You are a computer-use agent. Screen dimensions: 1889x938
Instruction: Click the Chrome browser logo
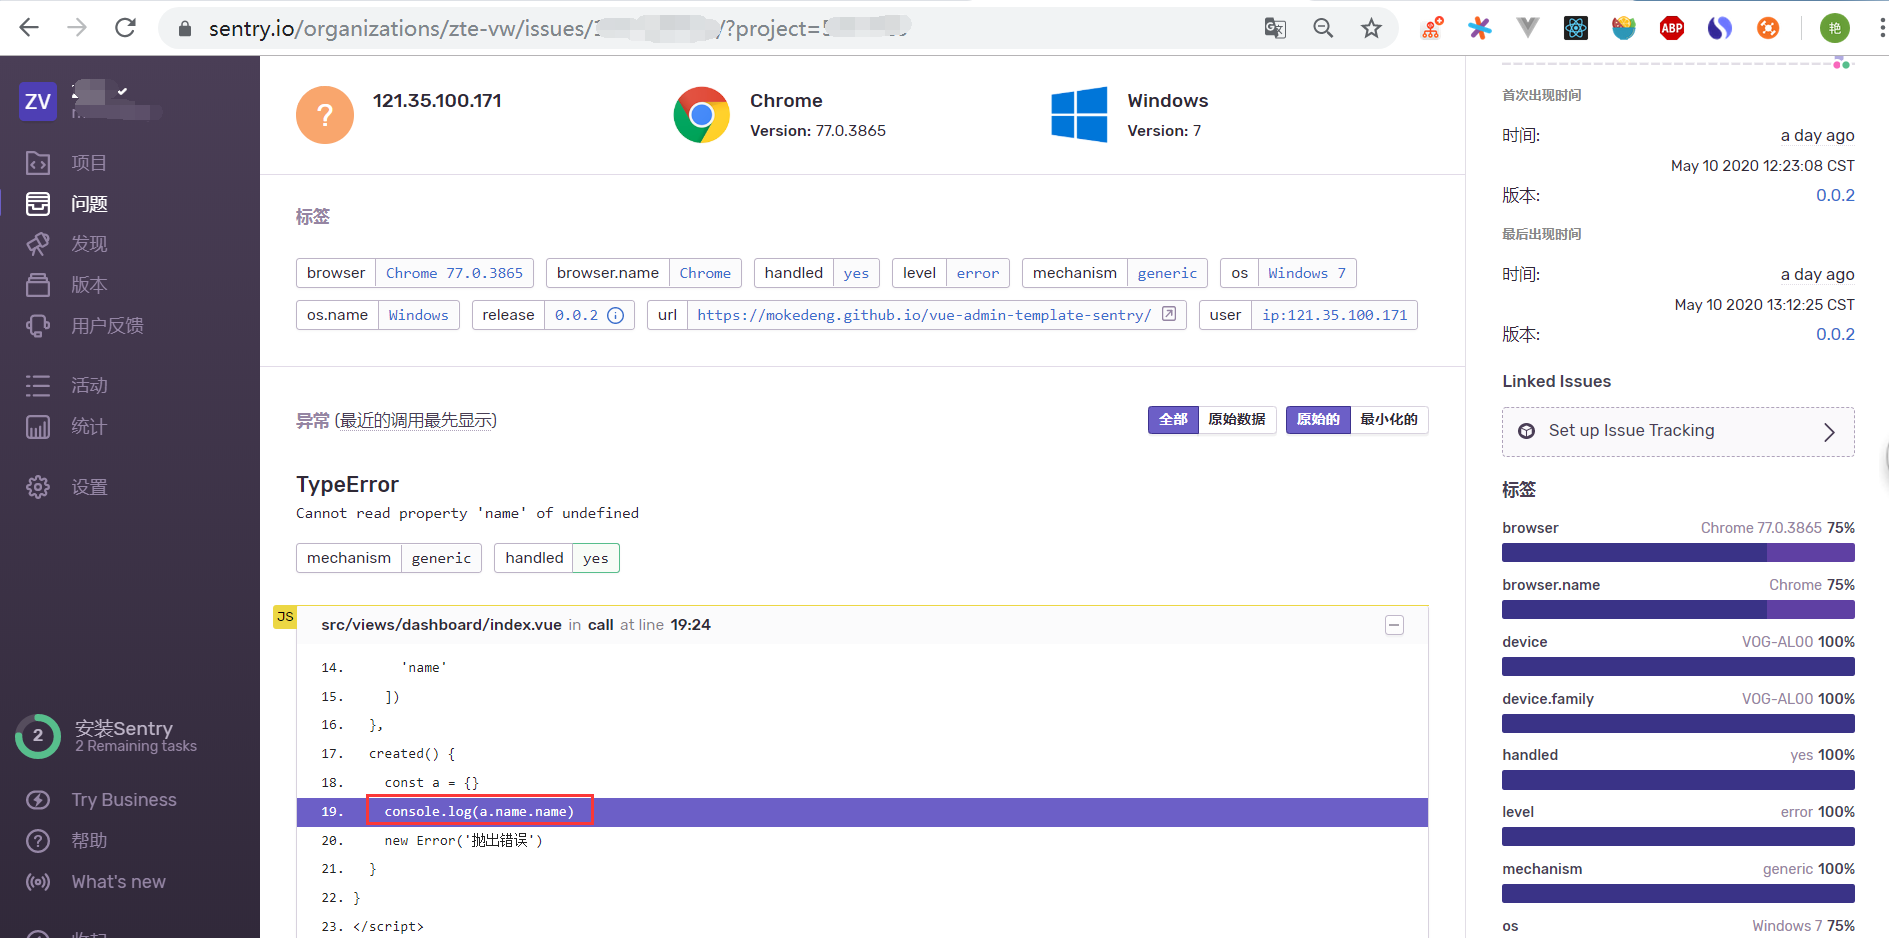pyautogui.click(x=701, y=115)
